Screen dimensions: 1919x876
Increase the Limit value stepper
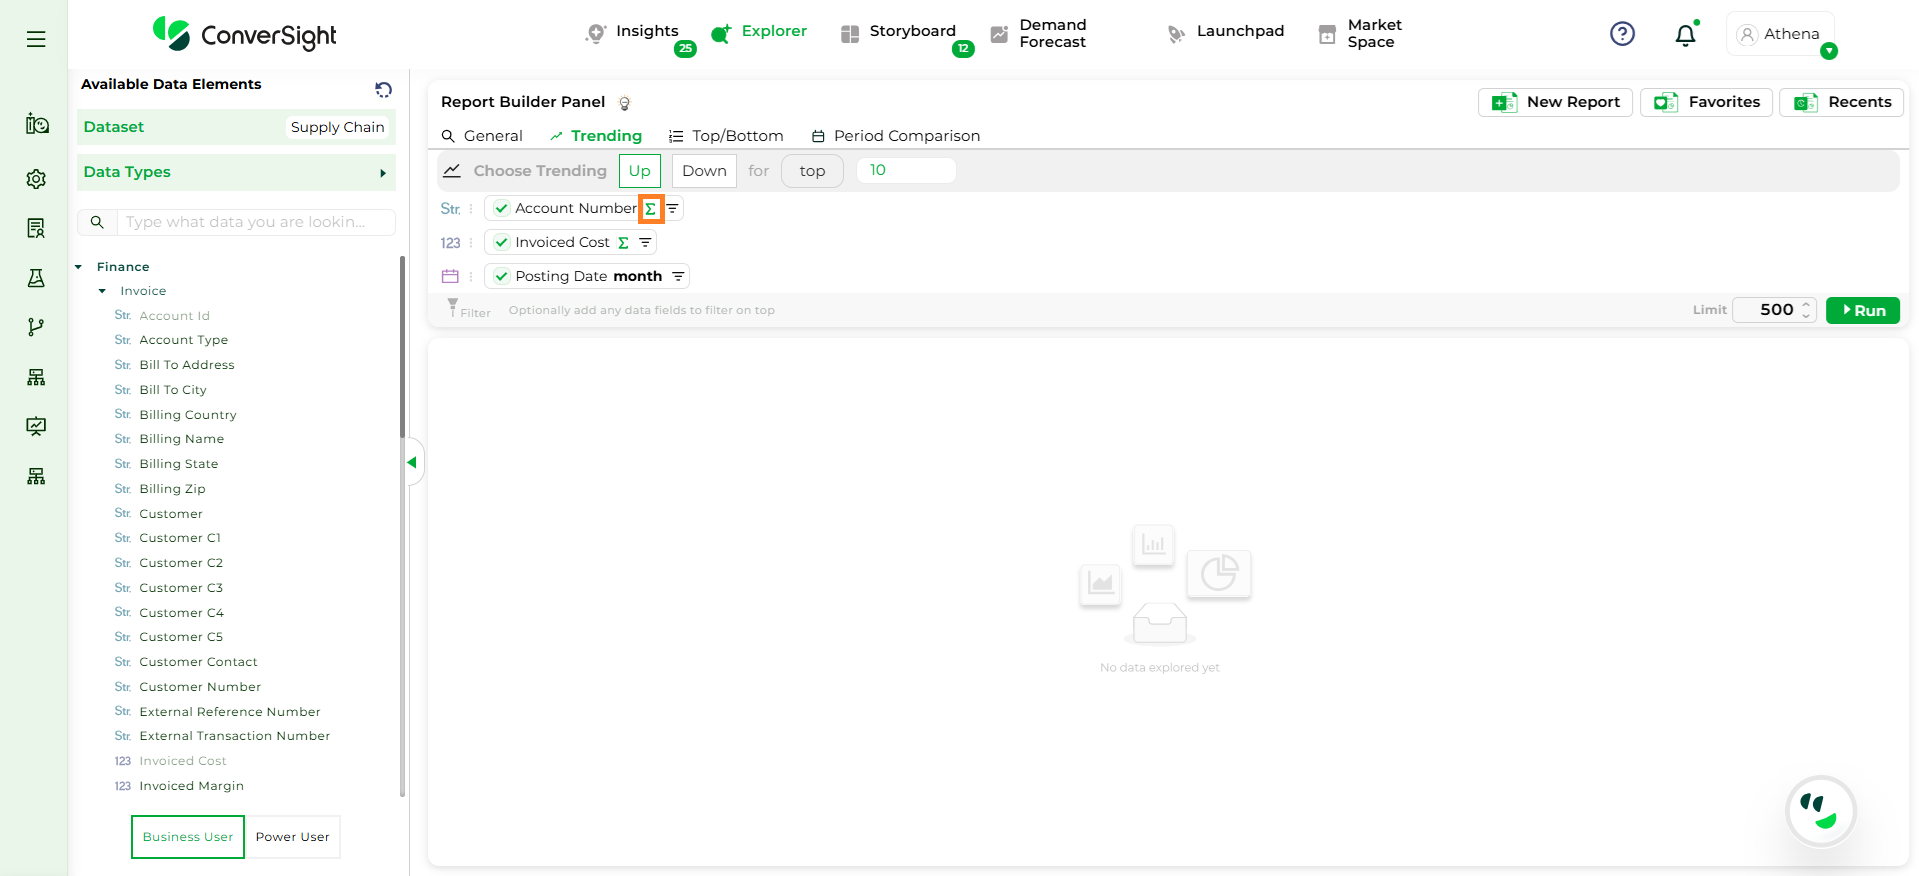point(1806,304)
